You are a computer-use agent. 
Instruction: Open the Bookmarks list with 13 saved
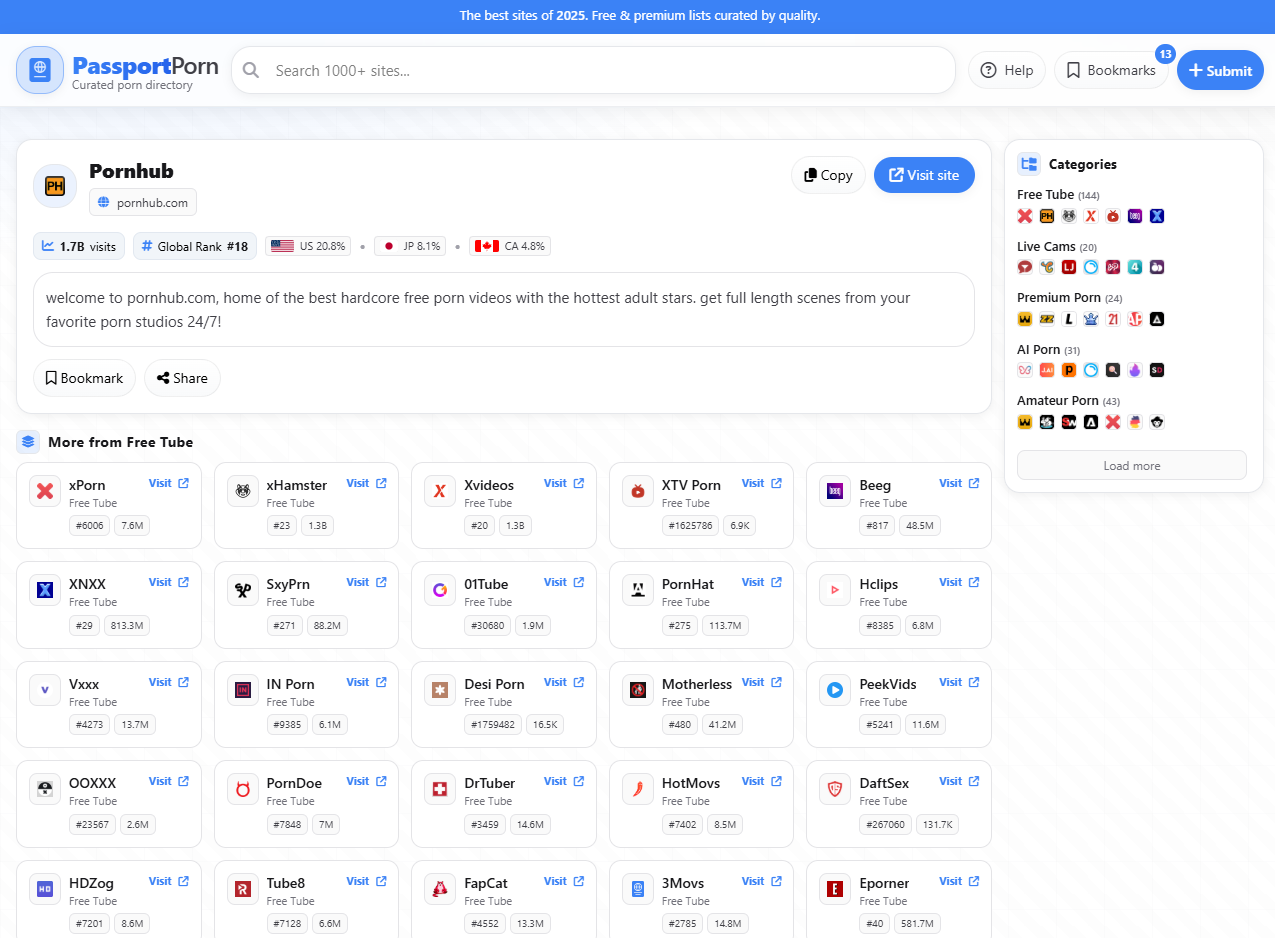(x=1110, y=70)
